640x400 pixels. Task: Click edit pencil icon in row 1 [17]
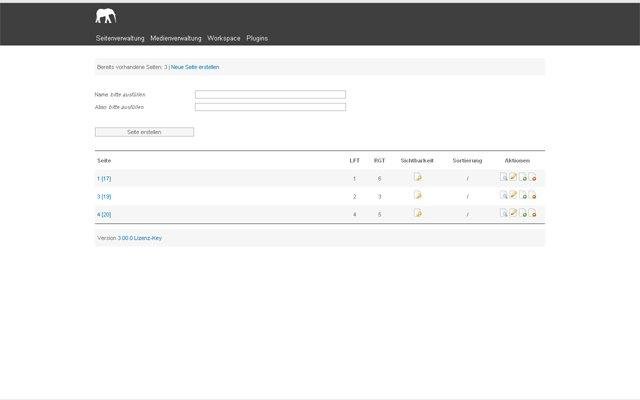(x=513, y=177)
